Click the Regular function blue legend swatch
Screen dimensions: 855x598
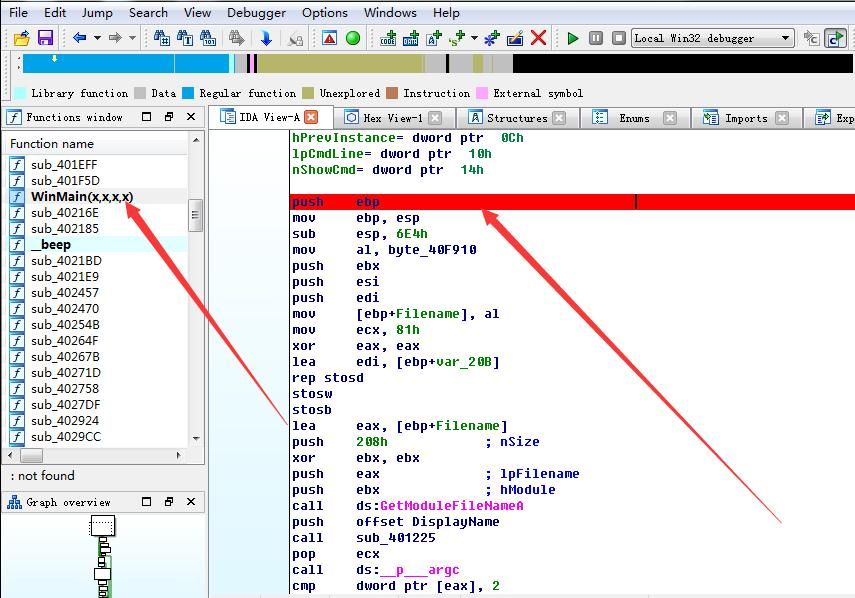point(188,93)
